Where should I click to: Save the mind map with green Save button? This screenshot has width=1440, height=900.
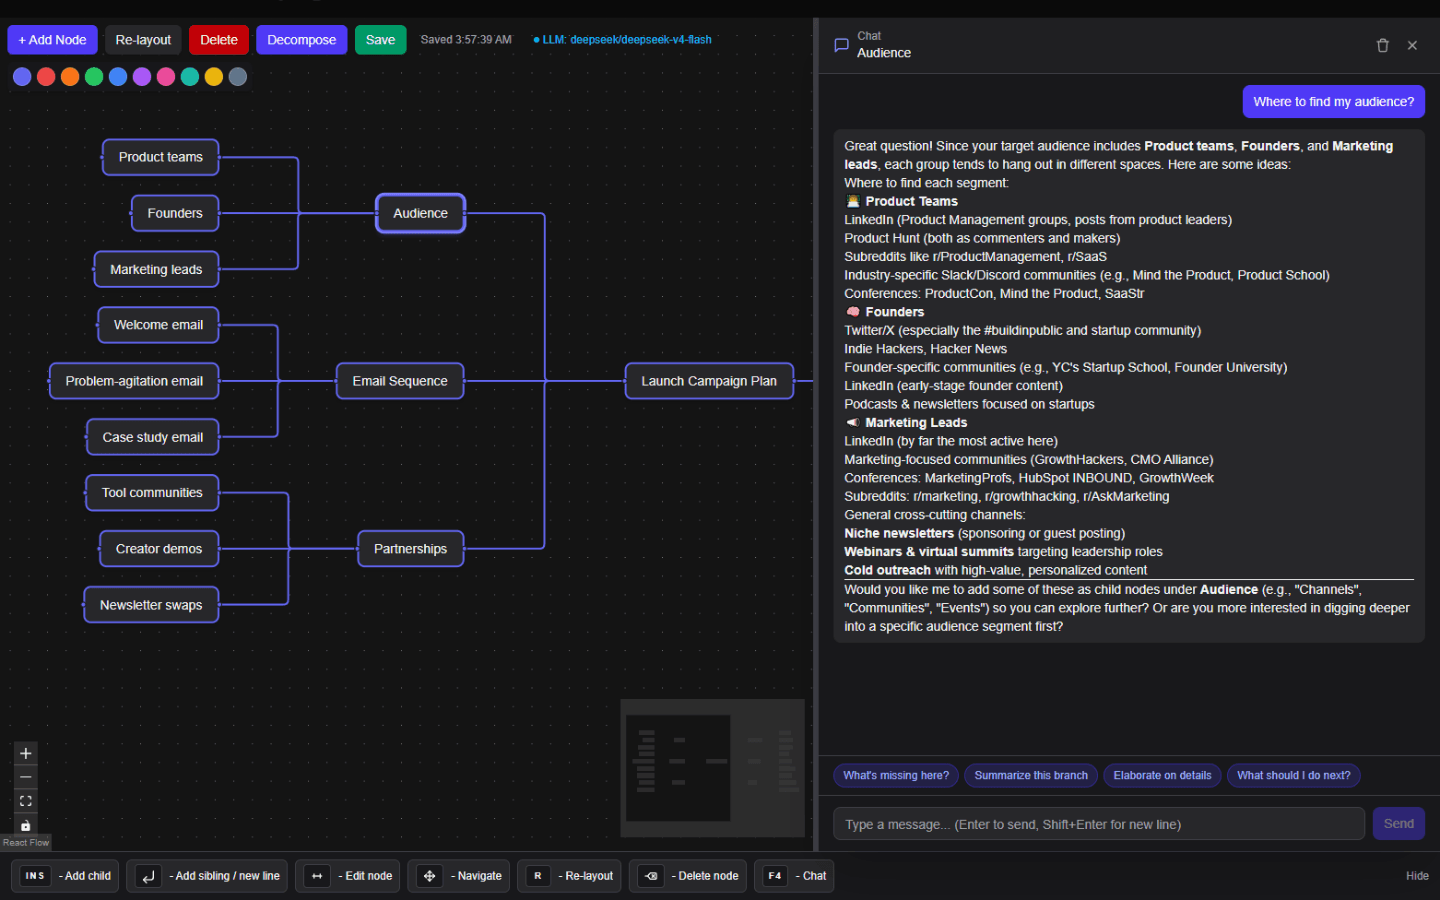pyautogui.click(x=380, y=40)
